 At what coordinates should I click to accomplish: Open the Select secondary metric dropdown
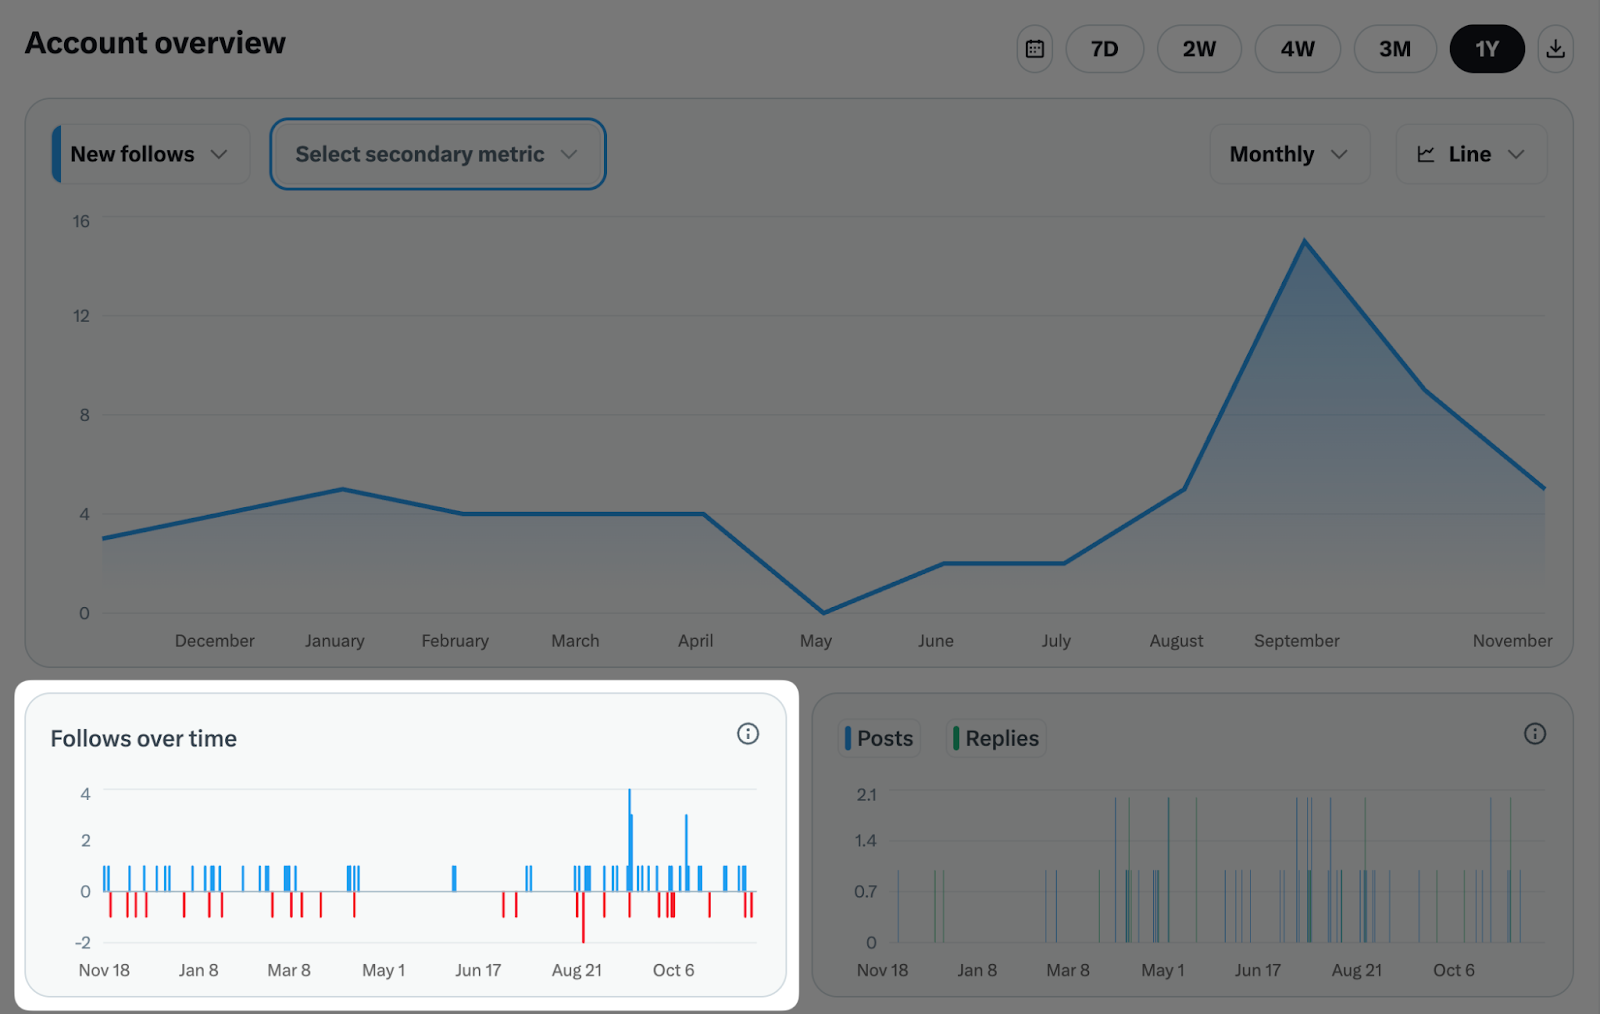tap(437, 154)
